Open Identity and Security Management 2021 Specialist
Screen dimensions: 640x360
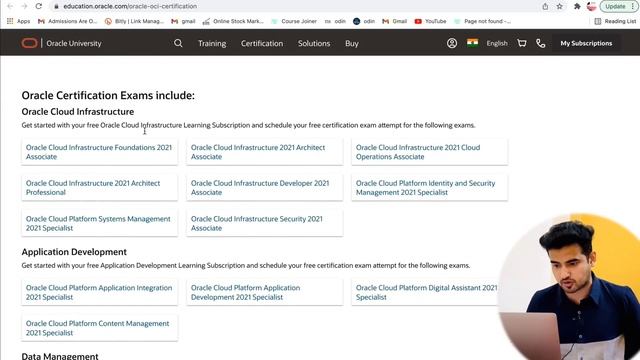pos(429,188)
